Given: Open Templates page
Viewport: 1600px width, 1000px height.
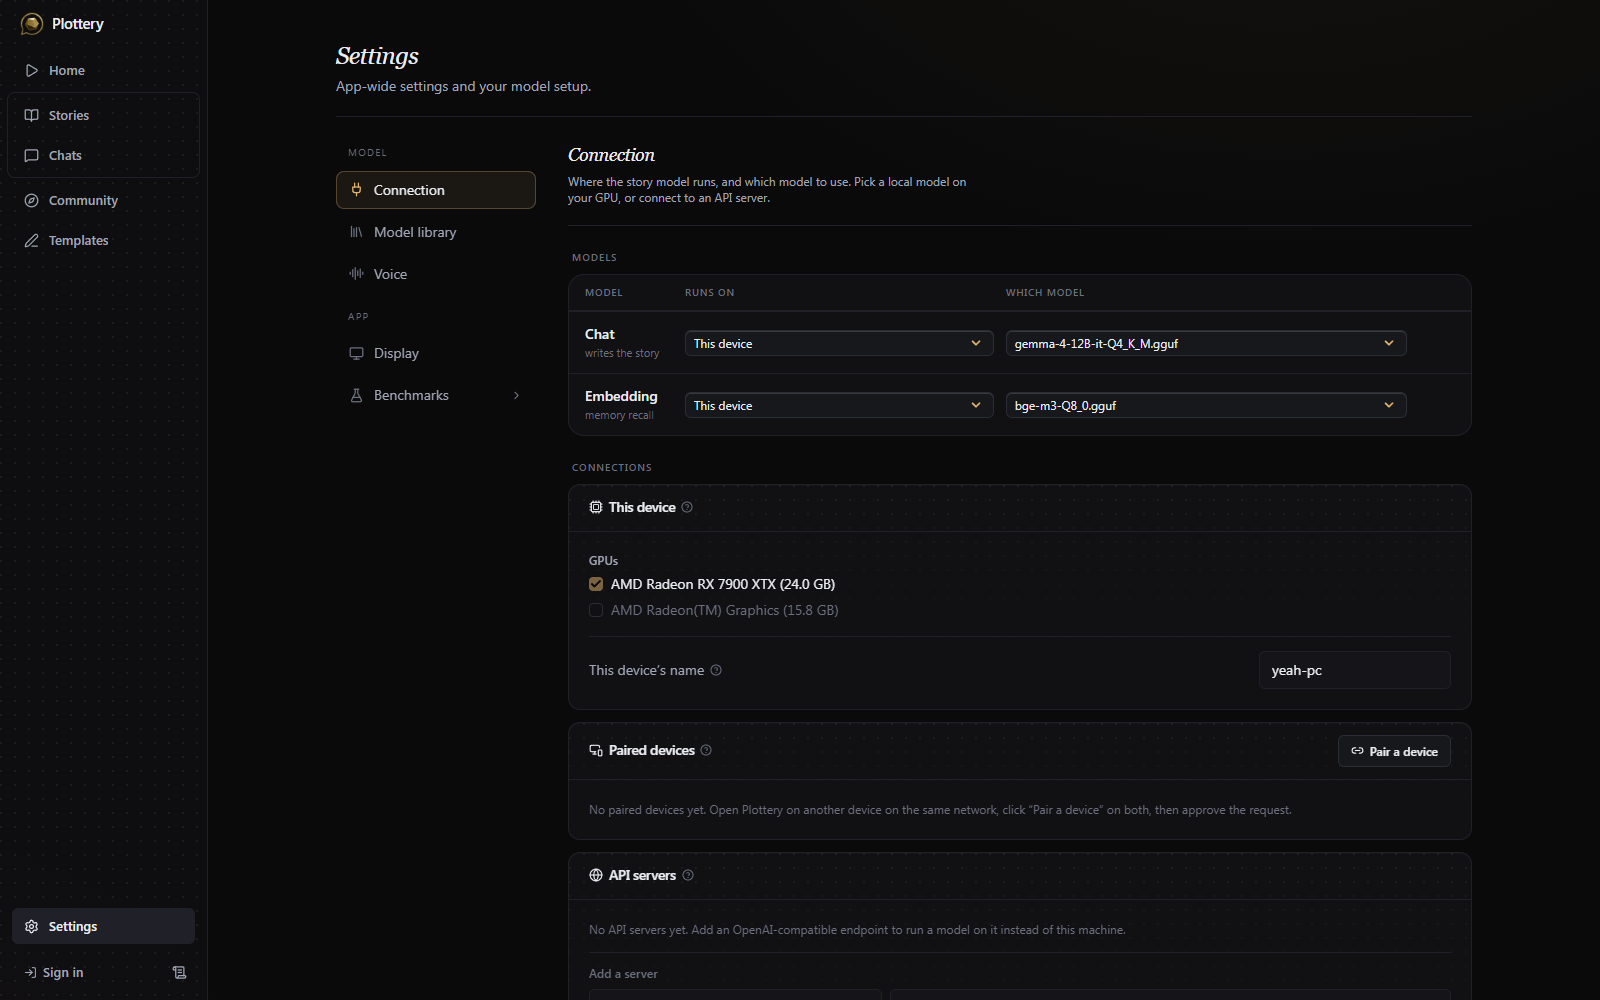Looking at the screenshot, I should pos(104,241).
